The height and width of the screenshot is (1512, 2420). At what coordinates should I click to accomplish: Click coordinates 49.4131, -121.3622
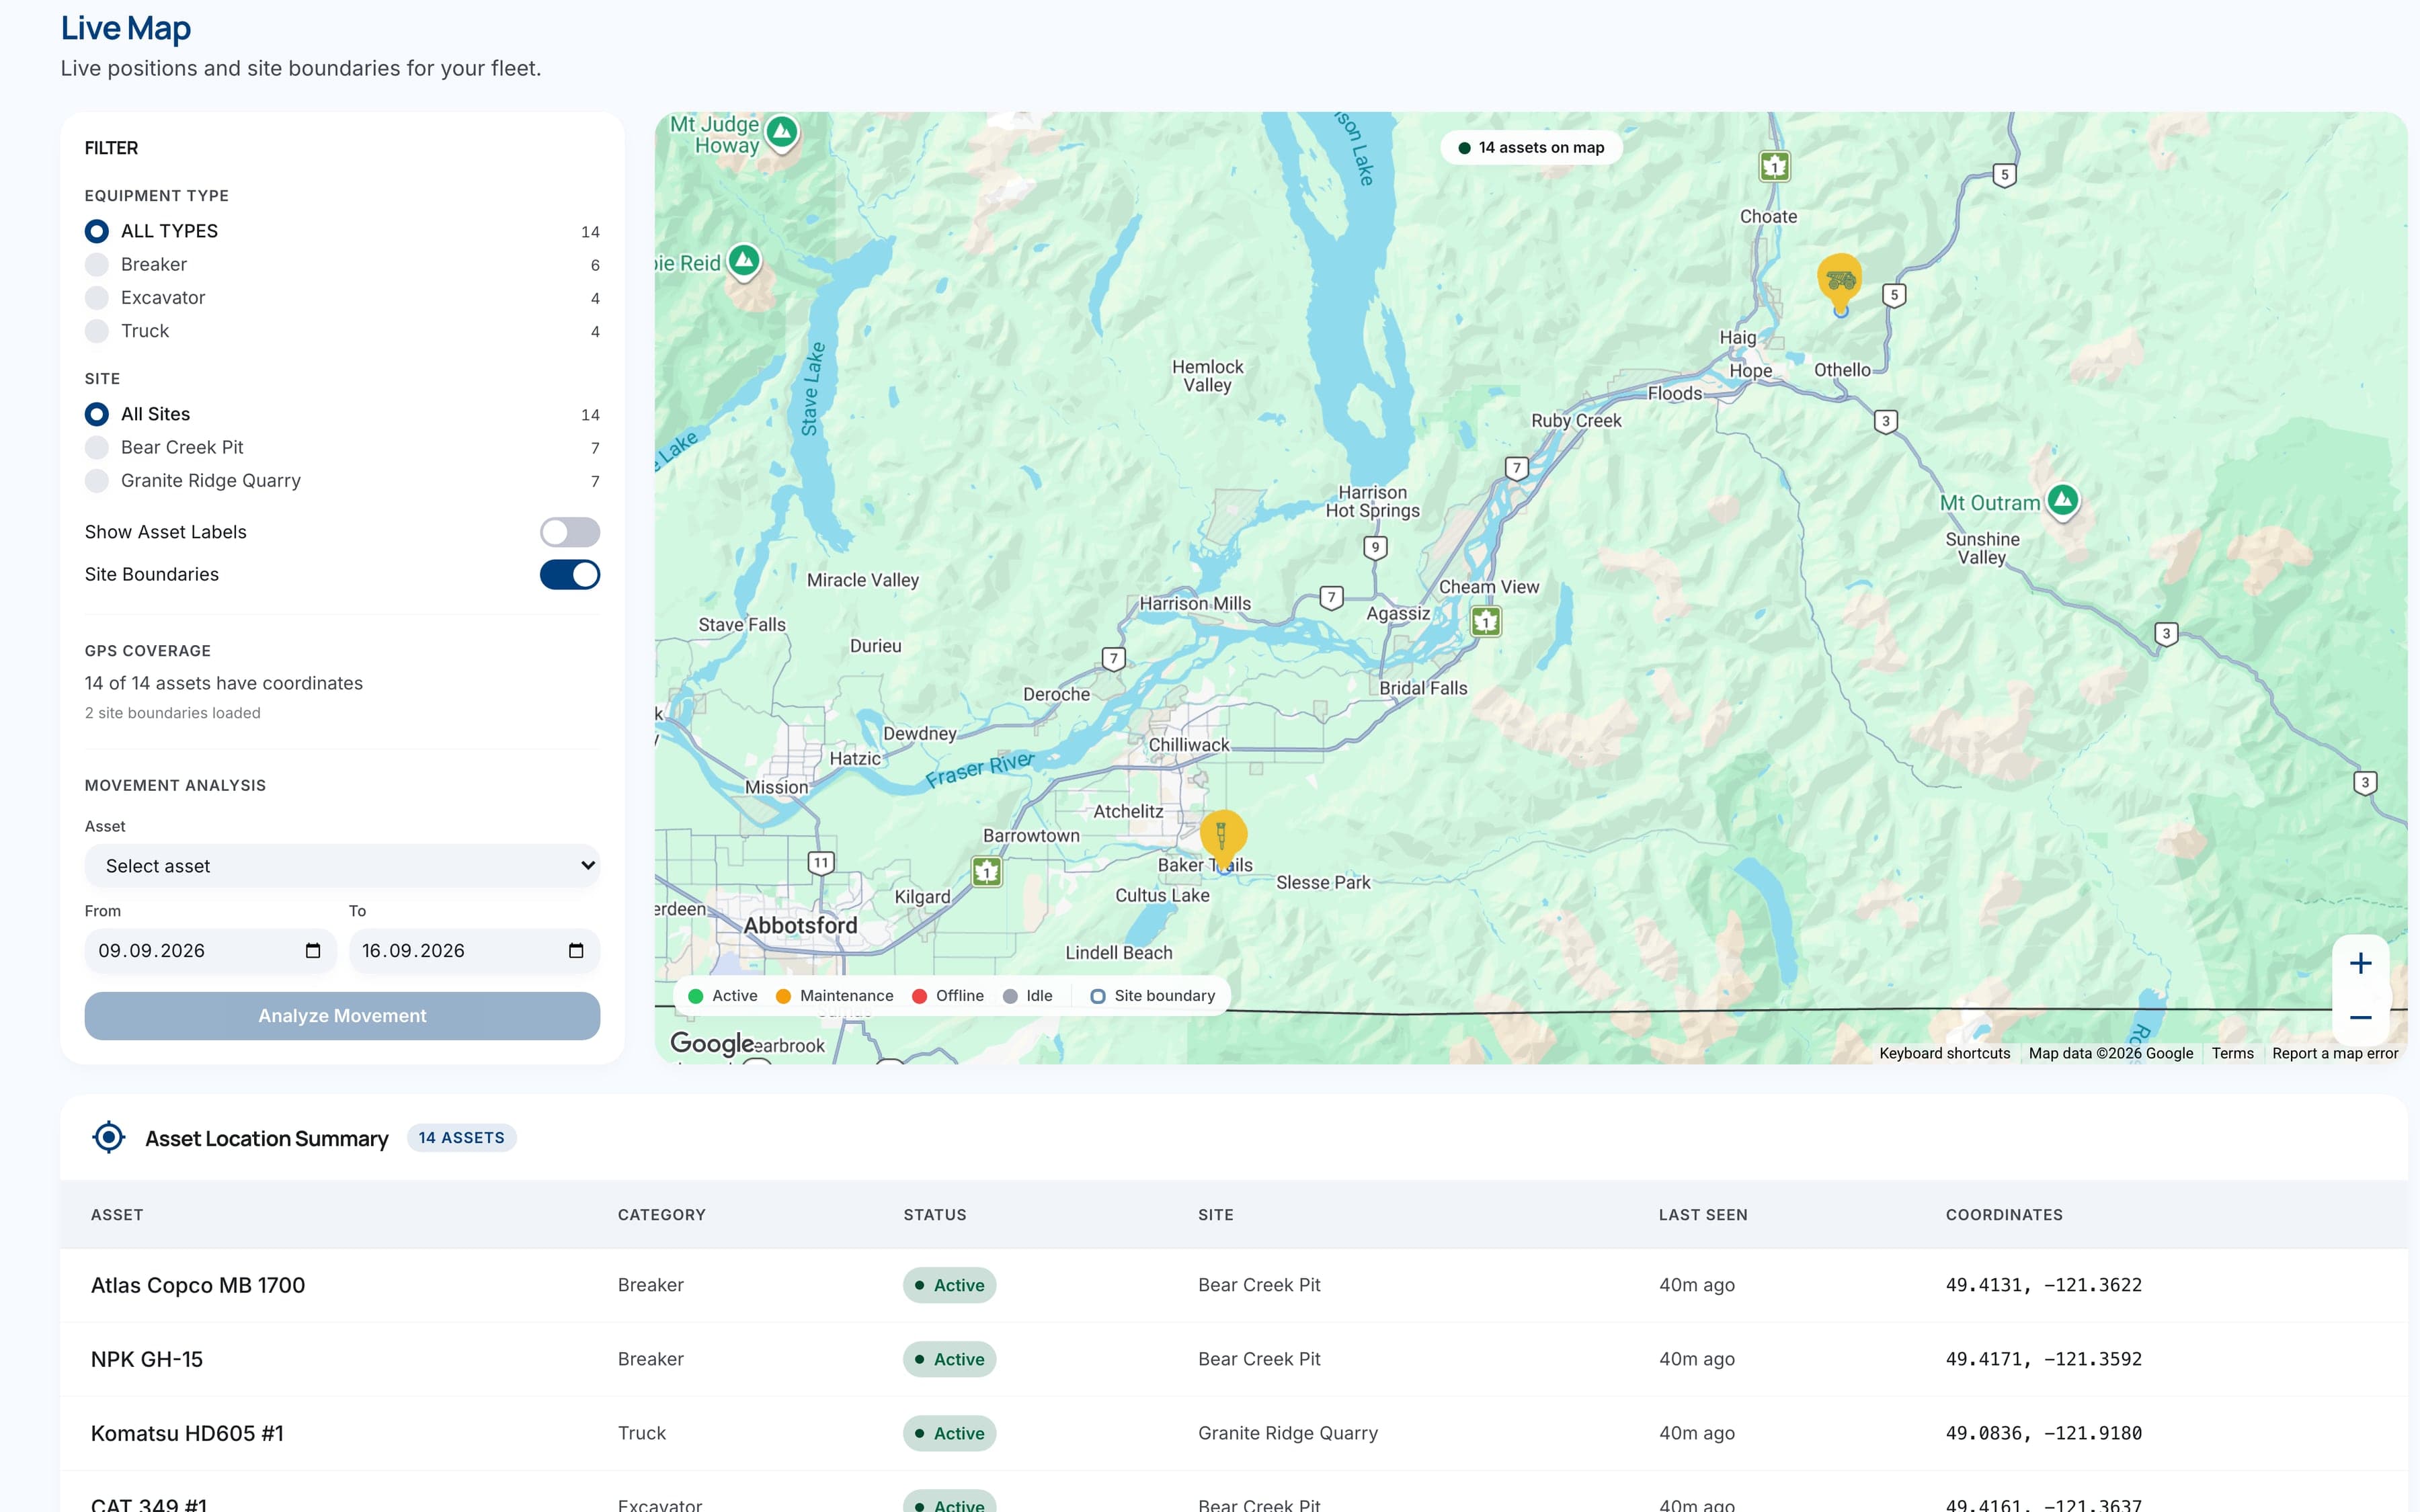[x=2043, y=1285]
